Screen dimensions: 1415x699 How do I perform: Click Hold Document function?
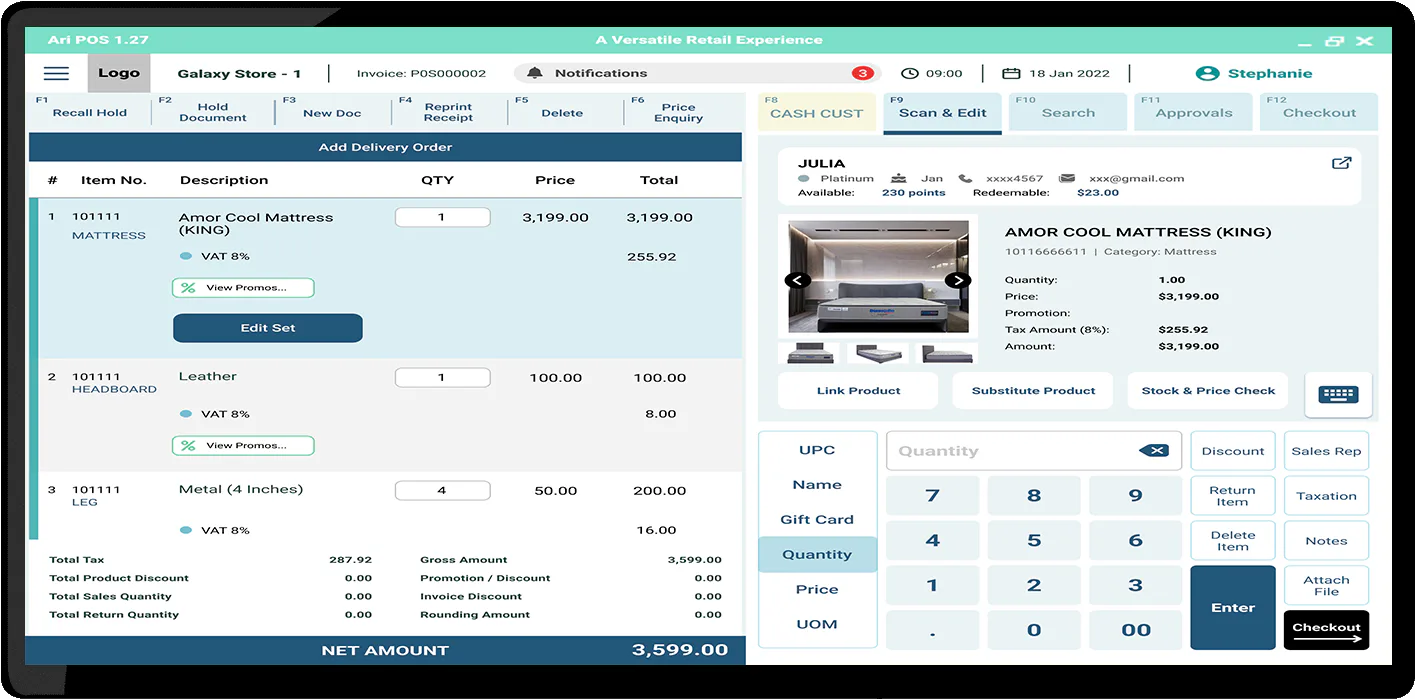pyautogui.click(x=213, y=112)
